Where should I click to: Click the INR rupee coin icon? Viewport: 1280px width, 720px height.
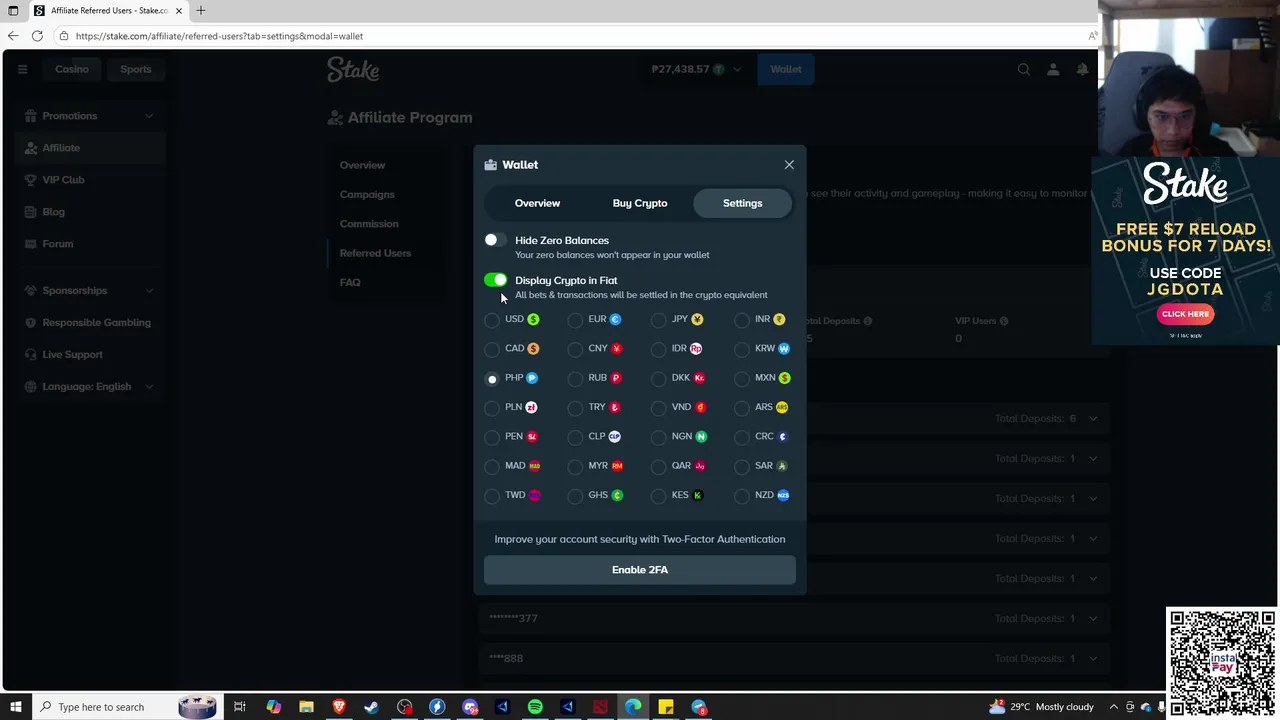(x=779, y=319)
